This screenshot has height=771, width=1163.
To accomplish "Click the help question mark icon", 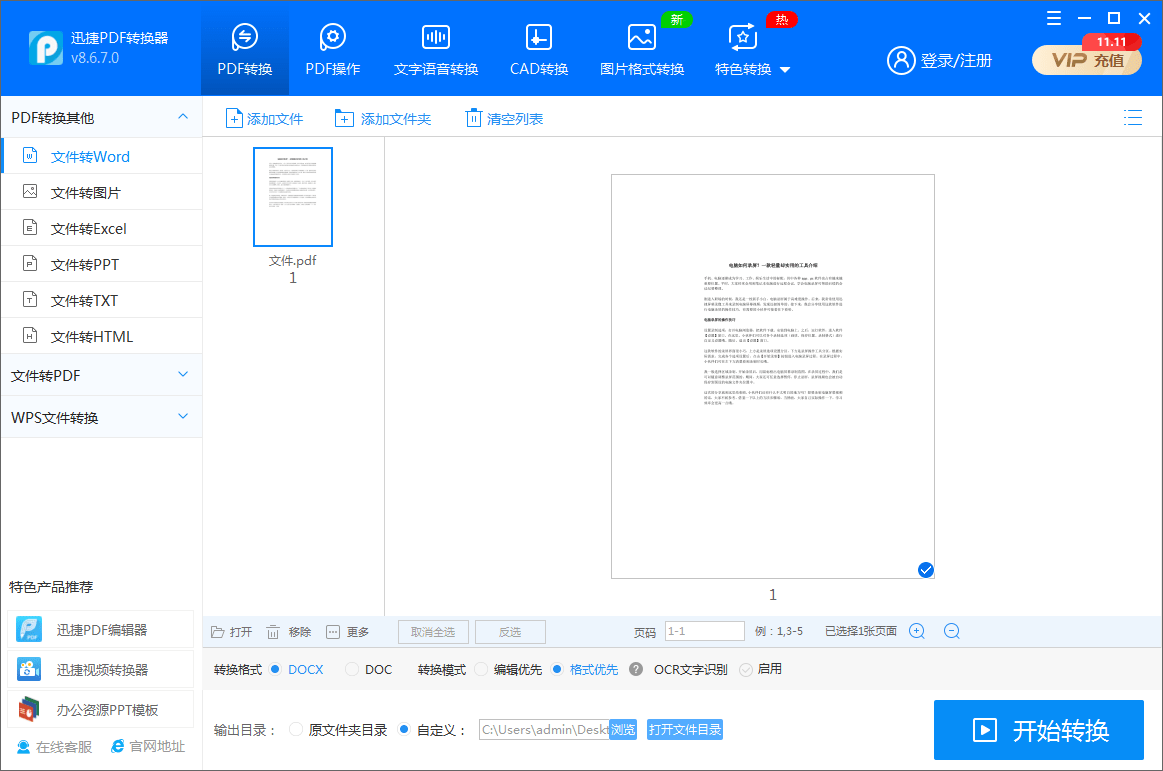I will tap(636, 669).
